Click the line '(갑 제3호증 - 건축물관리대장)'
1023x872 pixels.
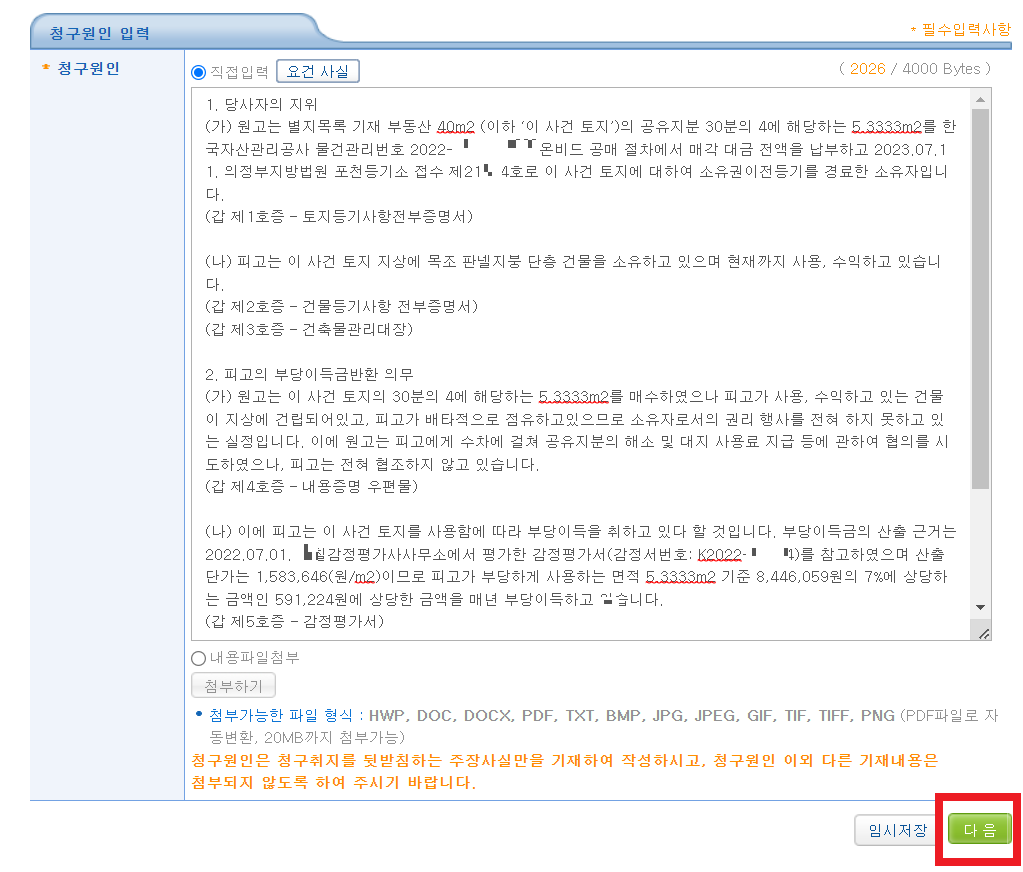point(309,329)
